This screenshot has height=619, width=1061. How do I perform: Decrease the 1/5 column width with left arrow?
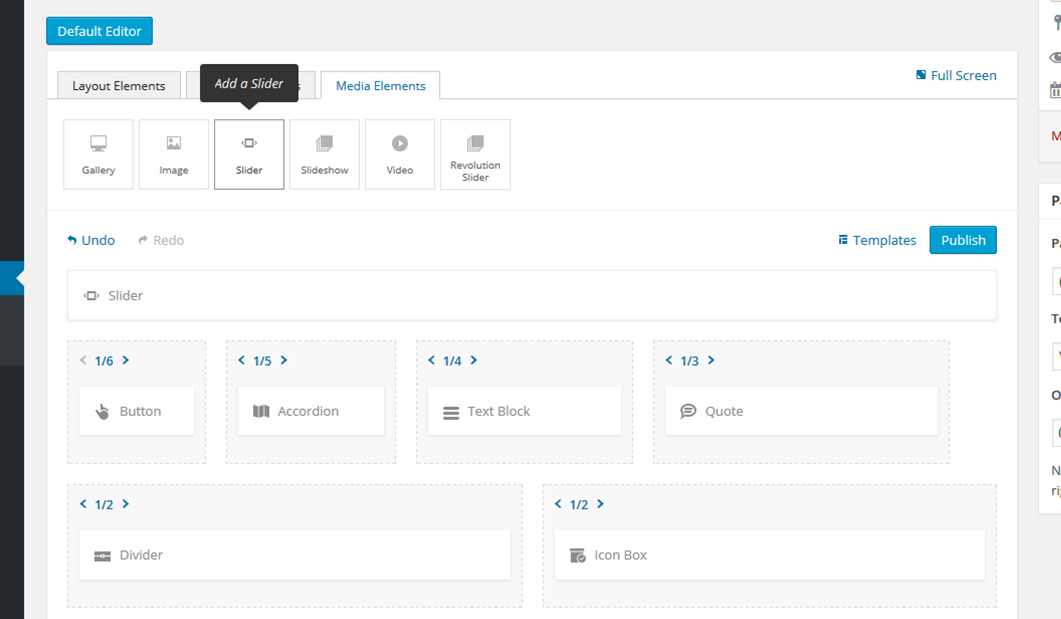tap(242, 360)
